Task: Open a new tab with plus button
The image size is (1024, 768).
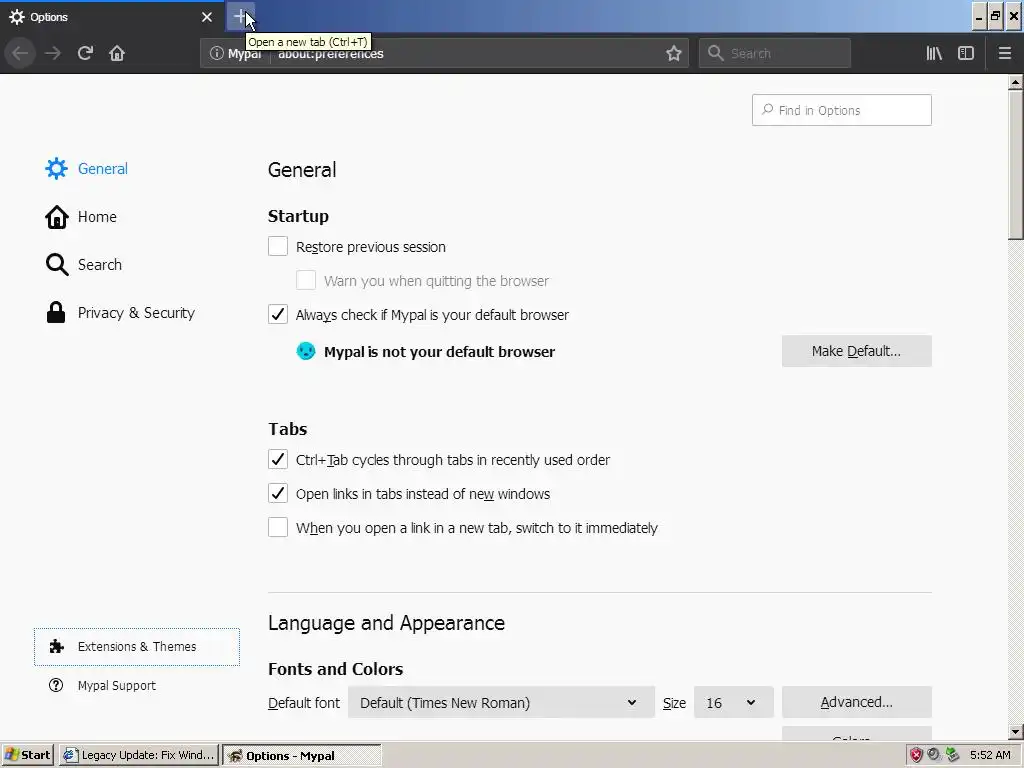Action: click(240, 17)
